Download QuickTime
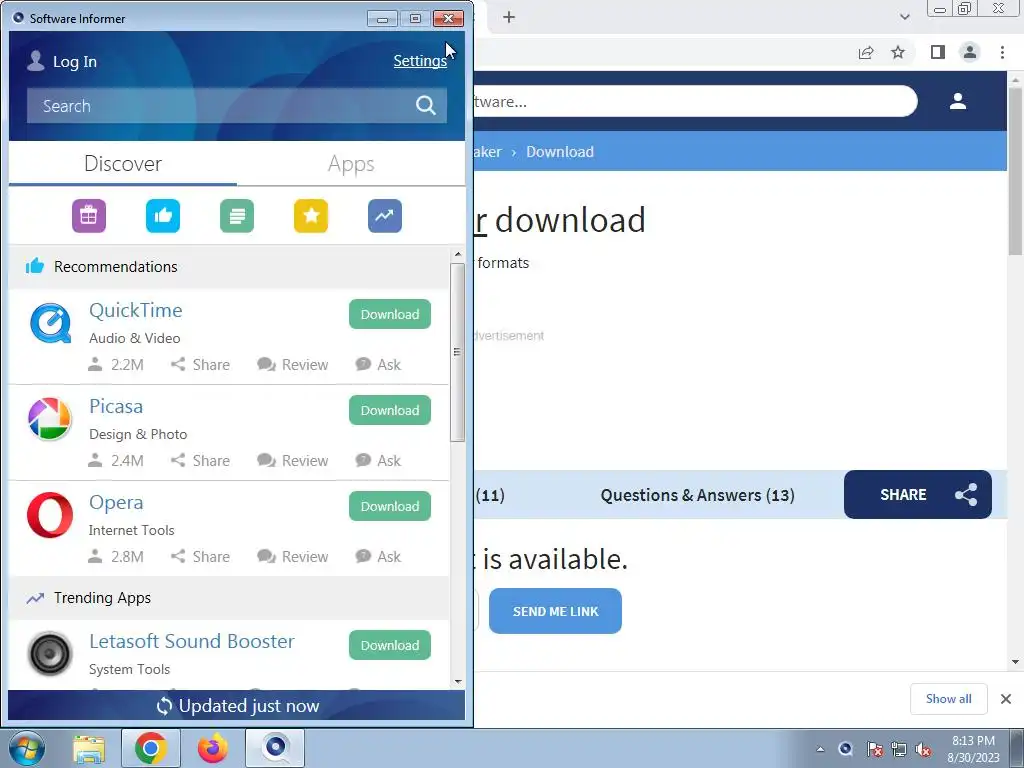Image resolution: width=1024 pixels, height=768 pixels. click(x=390, y=314)
